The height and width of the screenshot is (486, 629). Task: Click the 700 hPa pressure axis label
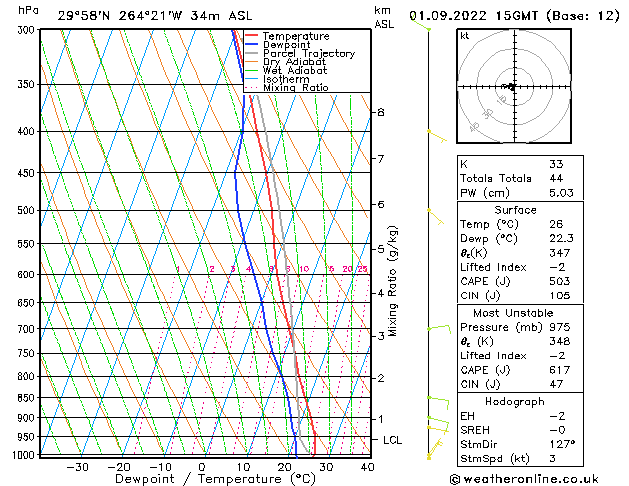(26, 329)
